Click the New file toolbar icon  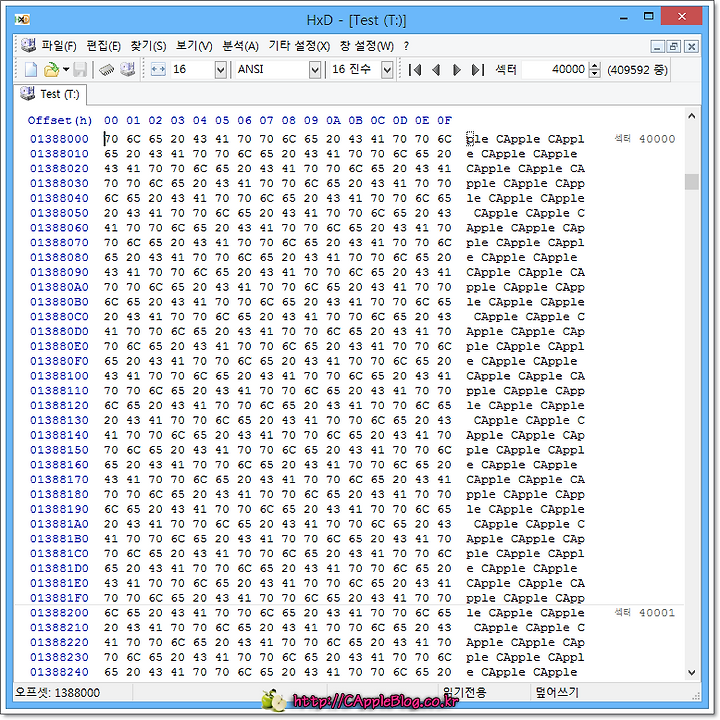[31, 70]
